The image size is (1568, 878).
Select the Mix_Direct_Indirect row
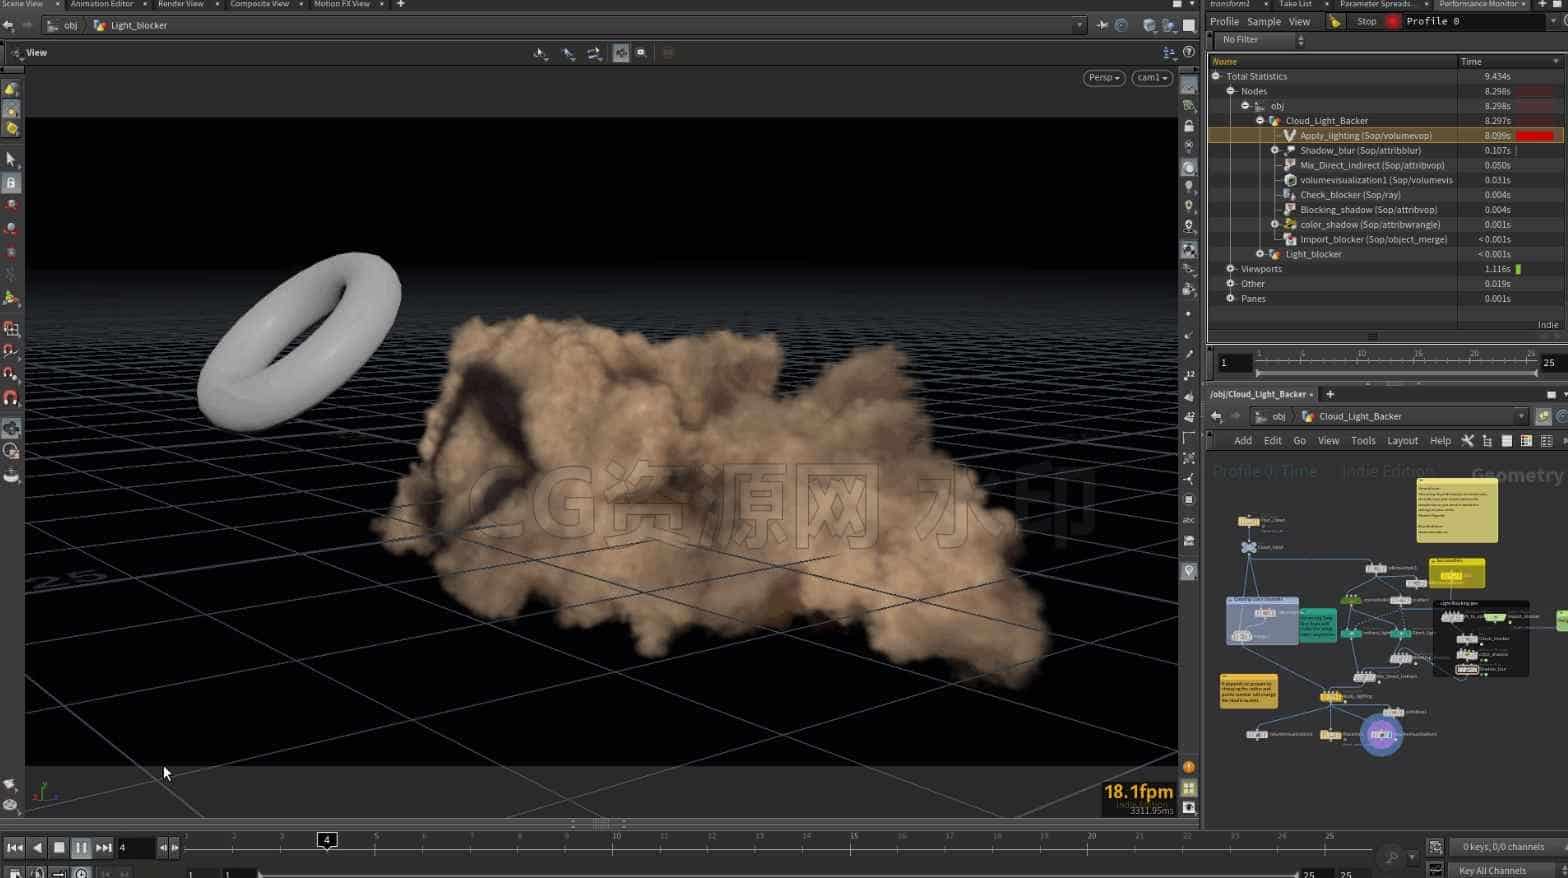(x=1385, y=165)
